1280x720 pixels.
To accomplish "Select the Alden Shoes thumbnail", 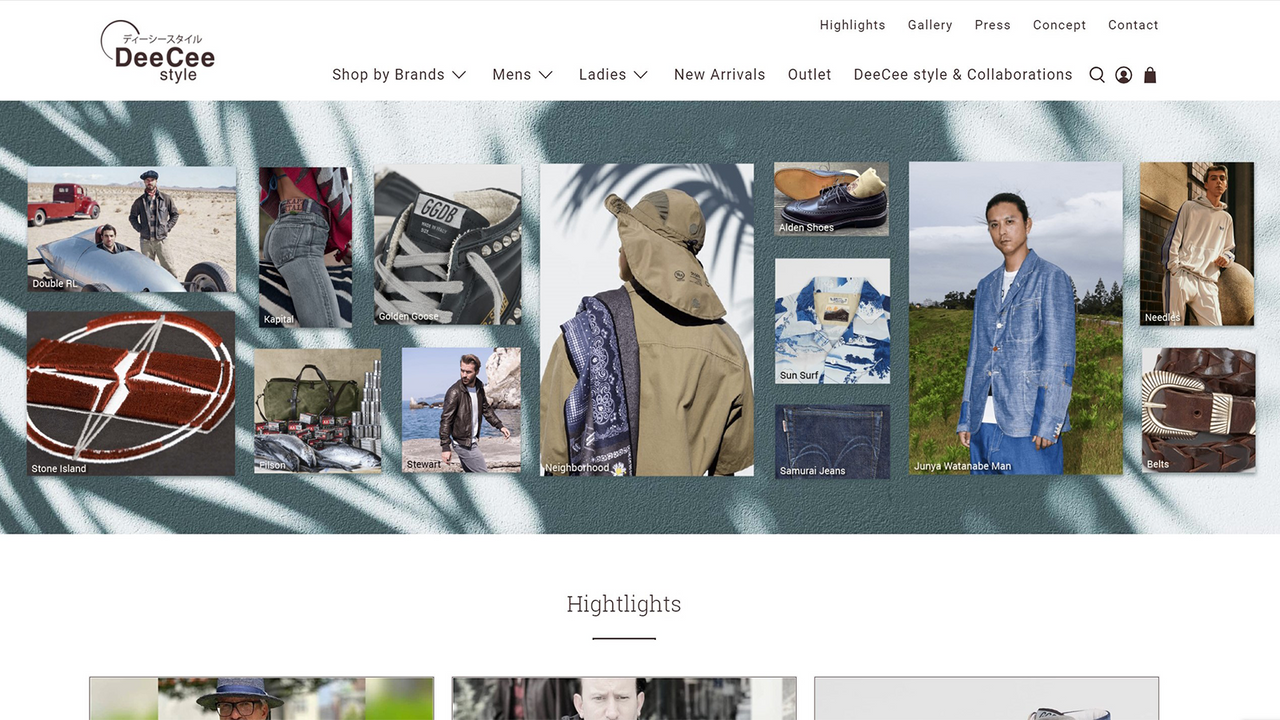I will [832, 200].
